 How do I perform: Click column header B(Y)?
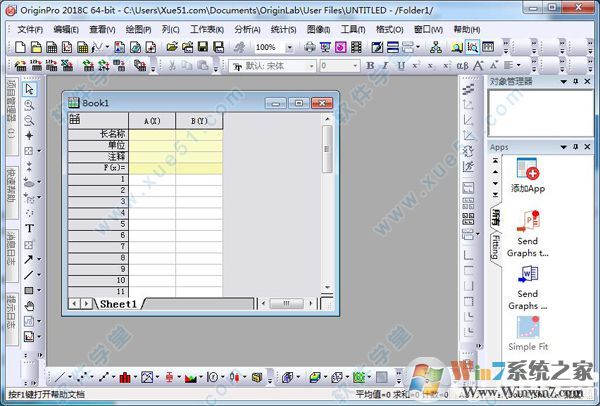(199, 121)
